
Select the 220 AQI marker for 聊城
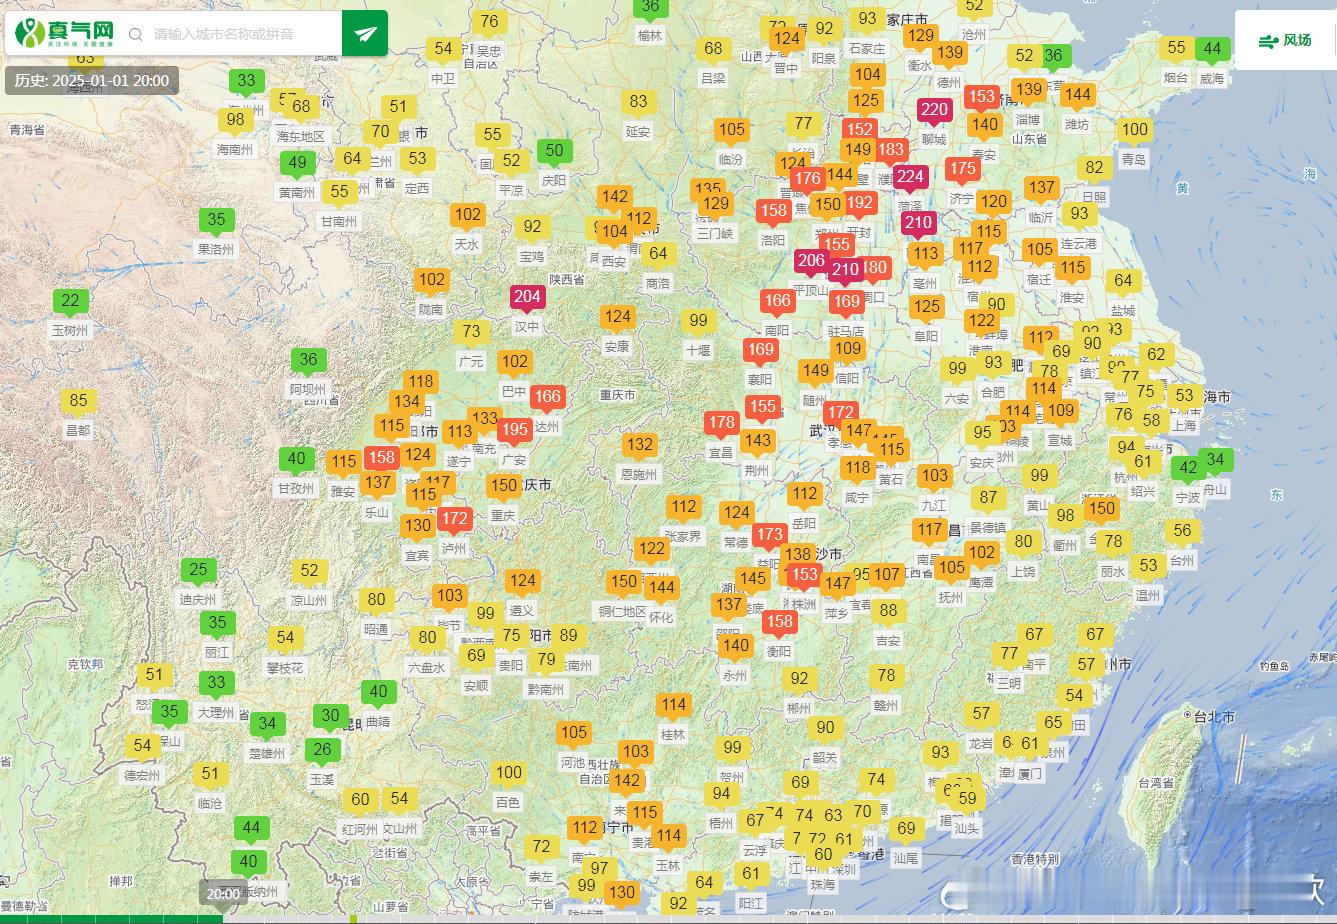[935, 111]
